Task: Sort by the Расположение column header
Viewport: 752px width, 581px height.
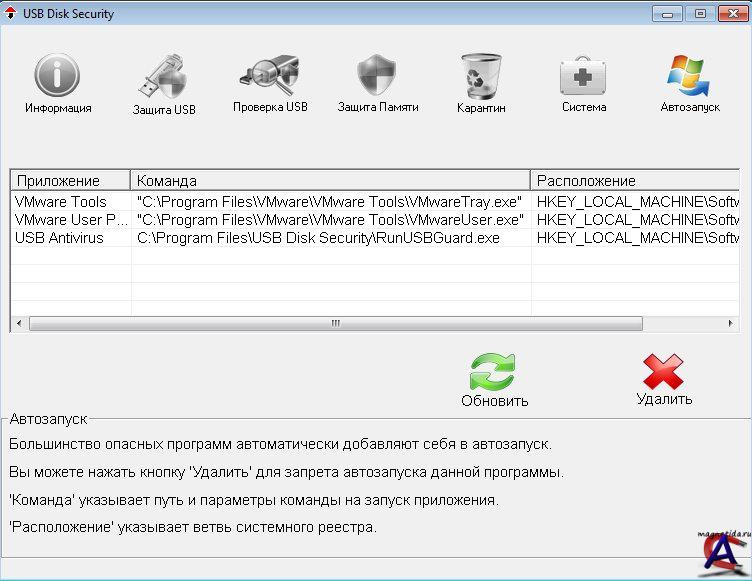Action: 635,181
